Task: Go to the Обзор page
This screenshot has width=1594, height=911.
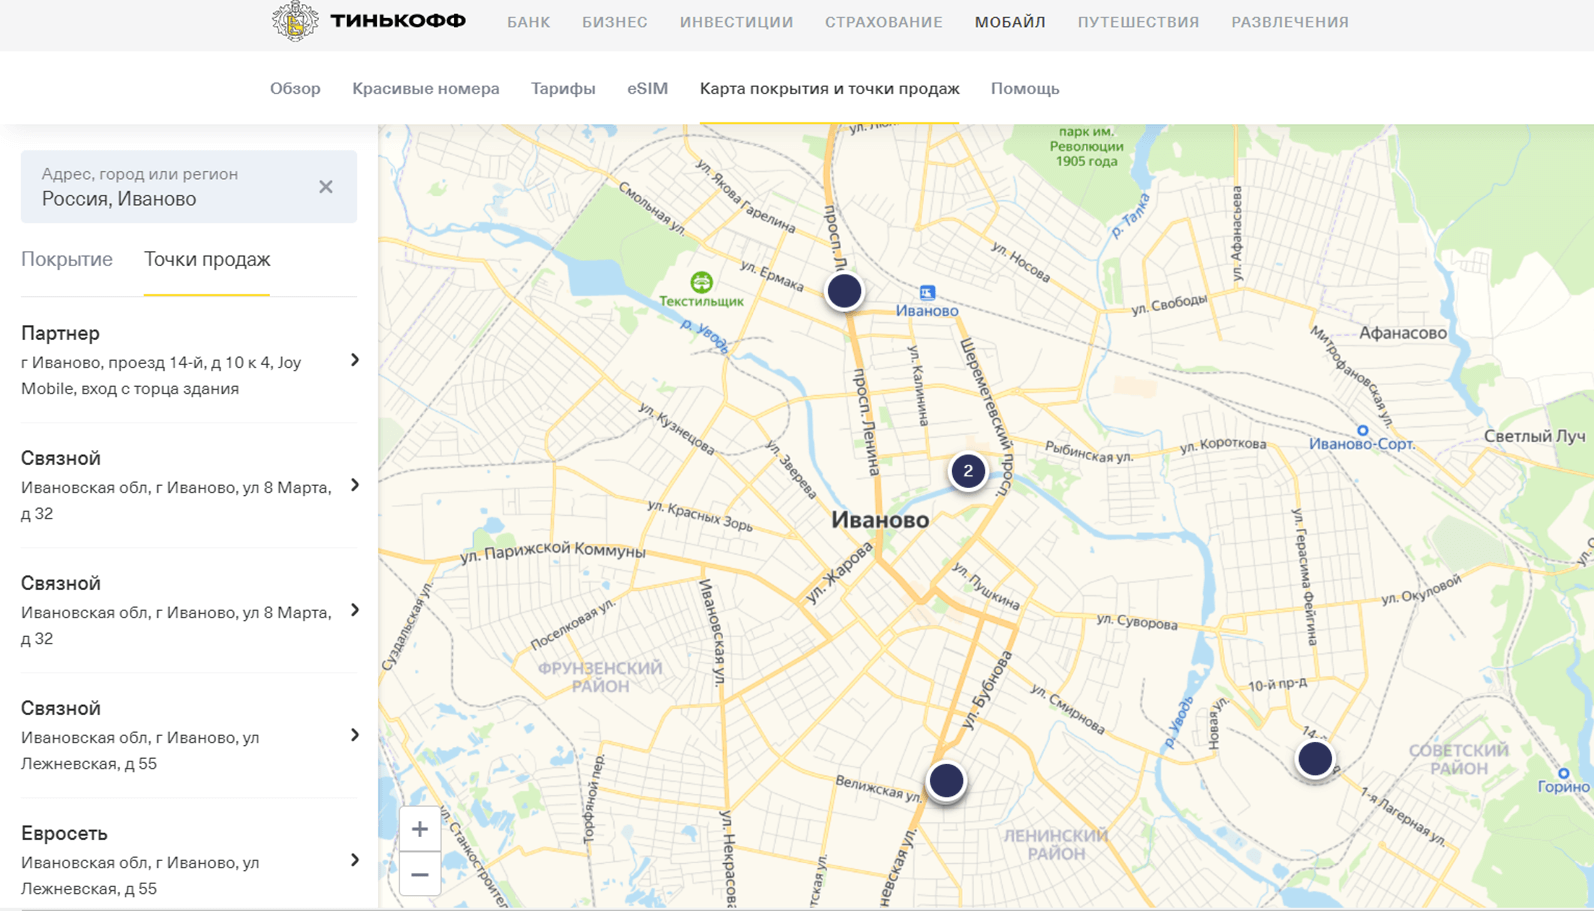Action: [x=295, y=88]
